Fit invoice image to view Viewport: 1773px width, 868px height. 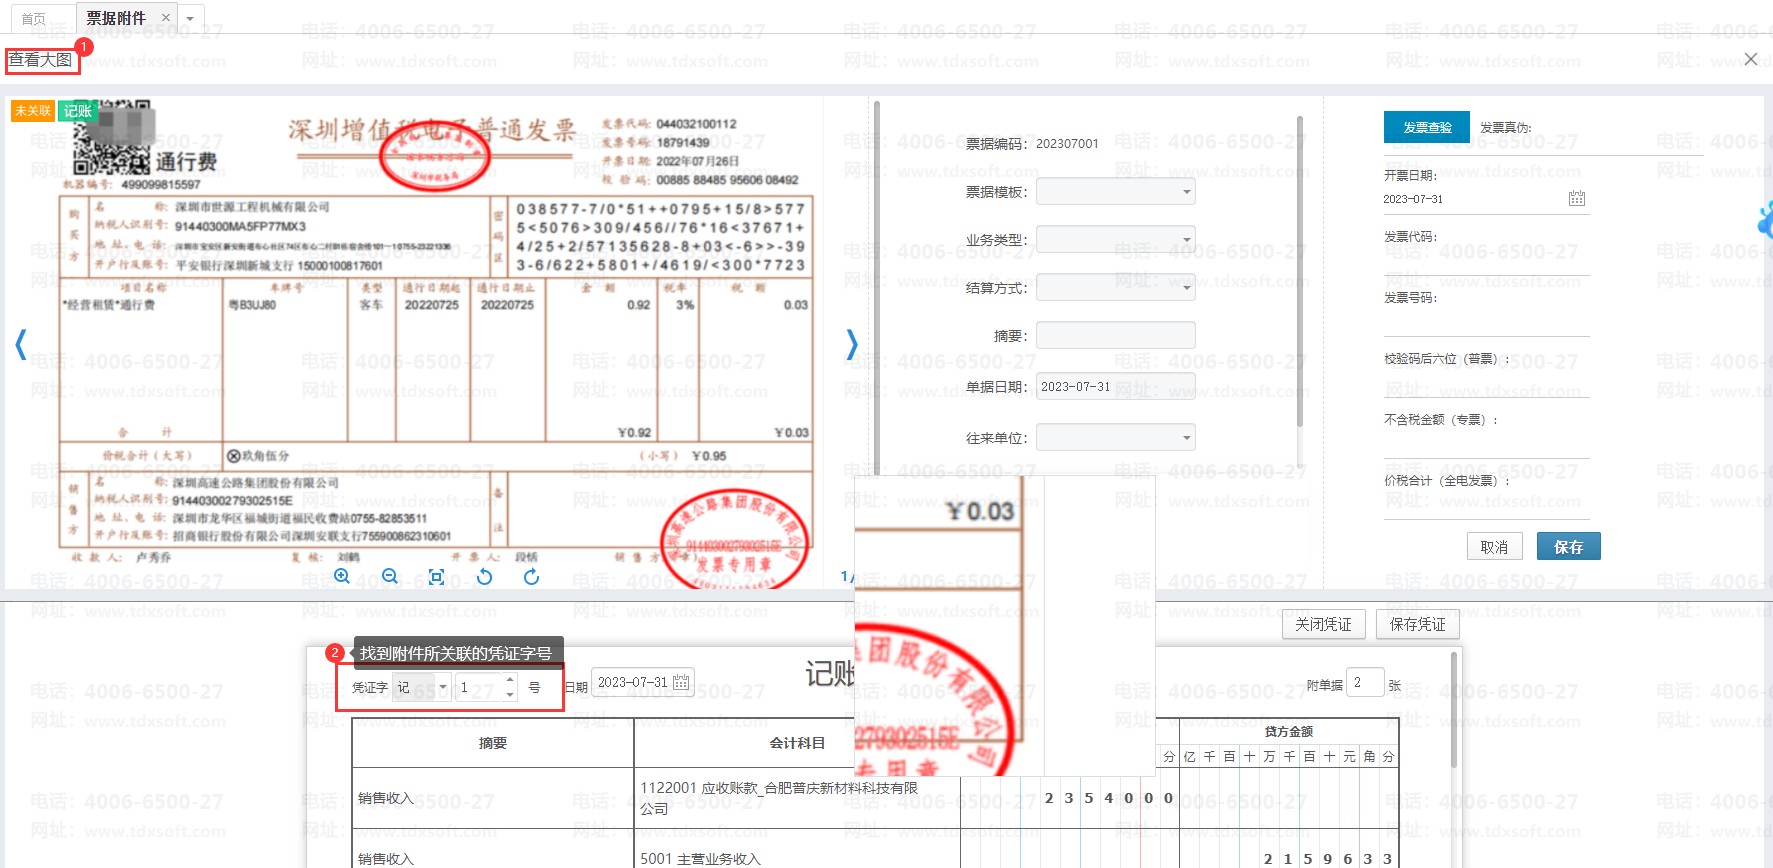click(x=436, y=576)
